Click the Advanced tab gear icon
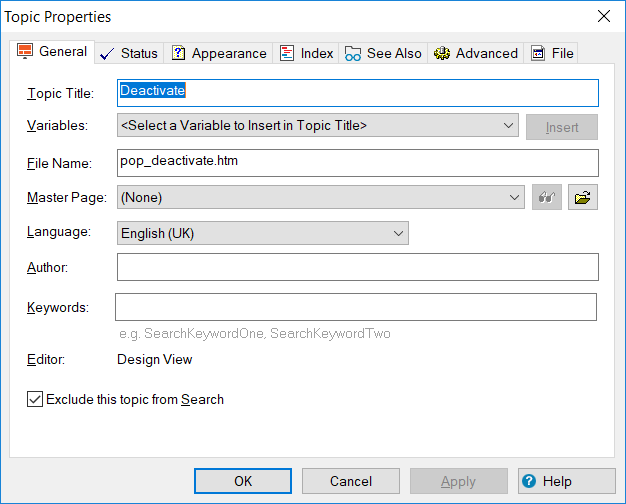The image size is (626, 504). (442, 53)
